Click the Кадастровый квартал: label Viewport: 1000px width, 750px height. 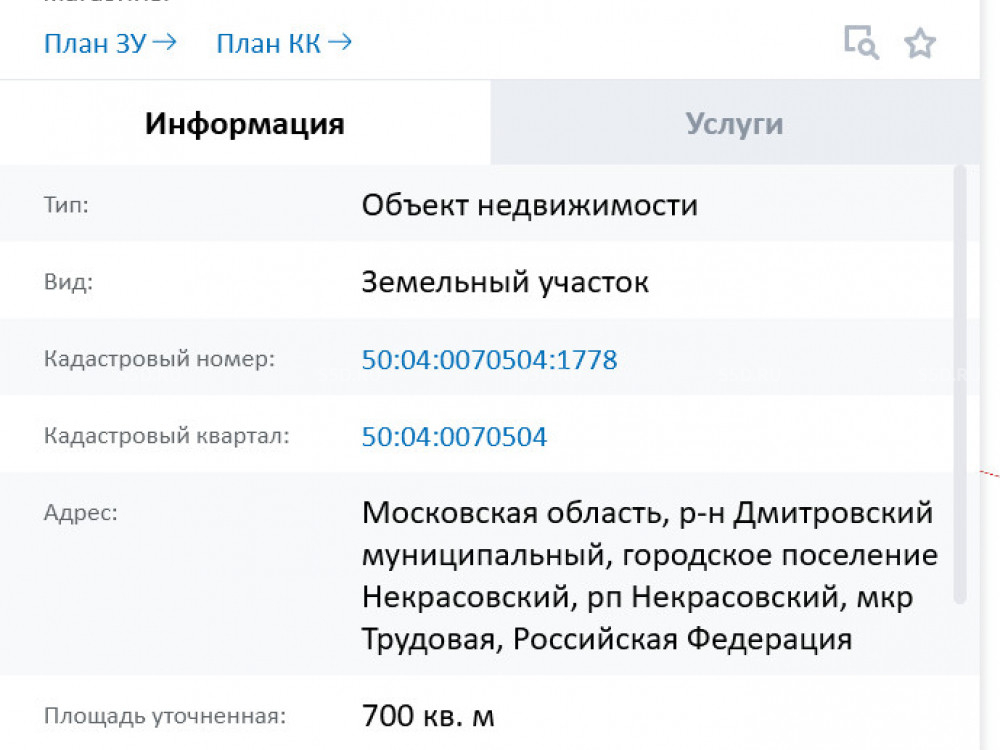165,437
